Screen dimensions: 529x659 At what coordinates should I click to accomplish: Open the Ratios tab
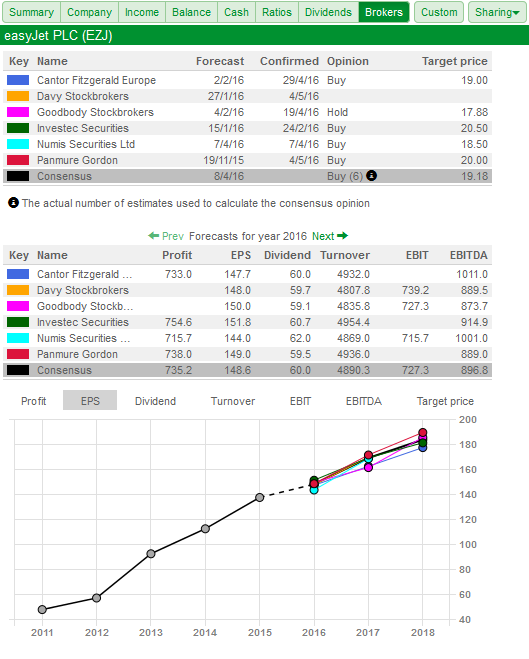click(x=277, y=12)
